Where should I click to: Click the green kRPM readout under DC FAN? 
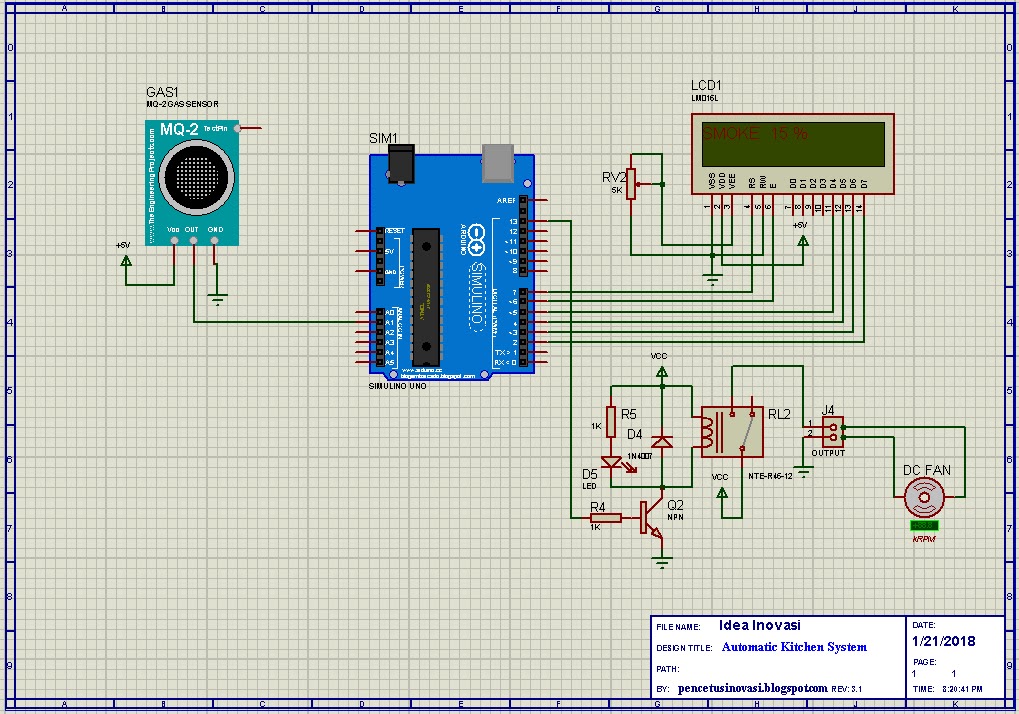[x=923, y=525]
